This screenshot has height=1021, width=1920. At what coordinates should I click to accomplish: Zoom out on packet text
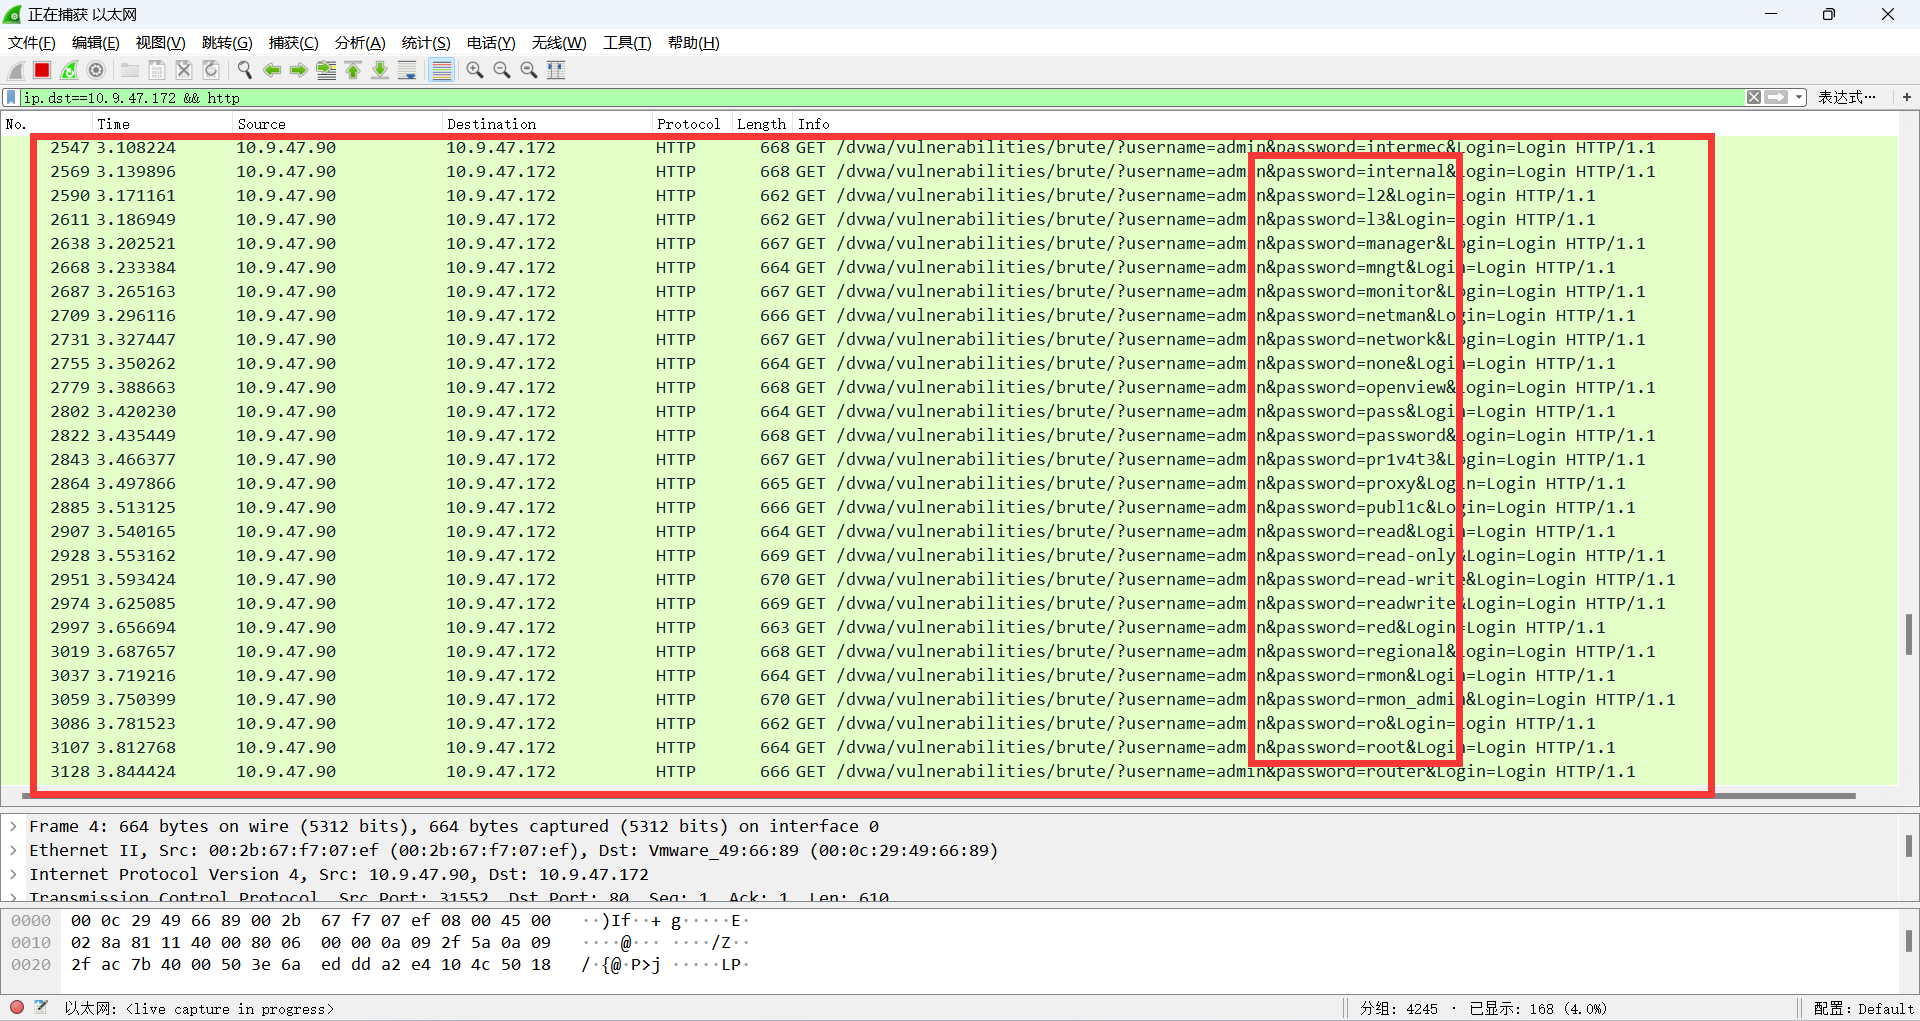tap(502, 70)
